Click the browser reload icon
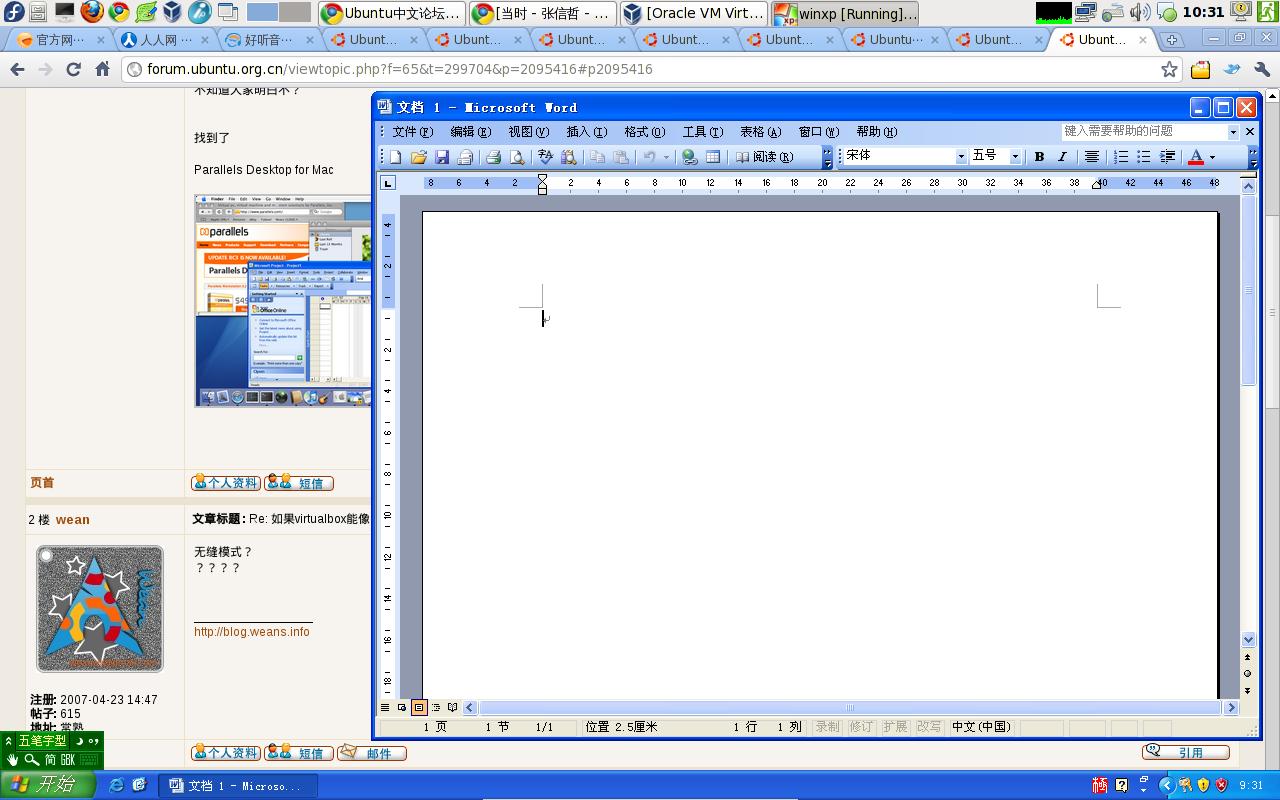1280x800 pixels. click(x=73, y=69)
